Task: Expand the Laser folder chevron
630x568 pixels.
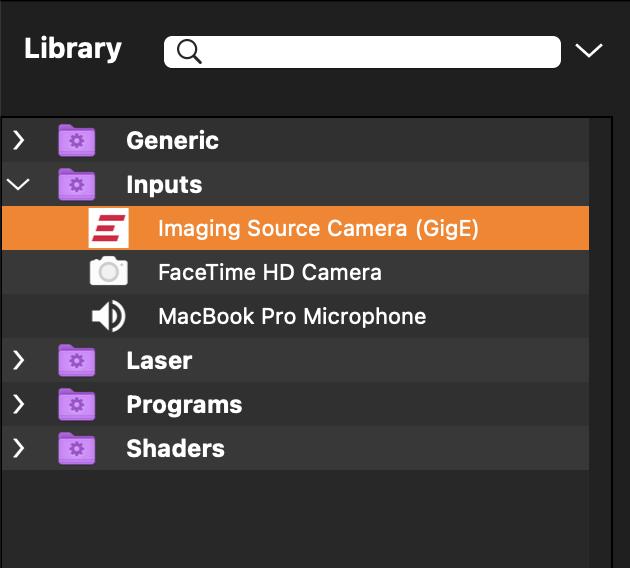Action: pos(18,360)
